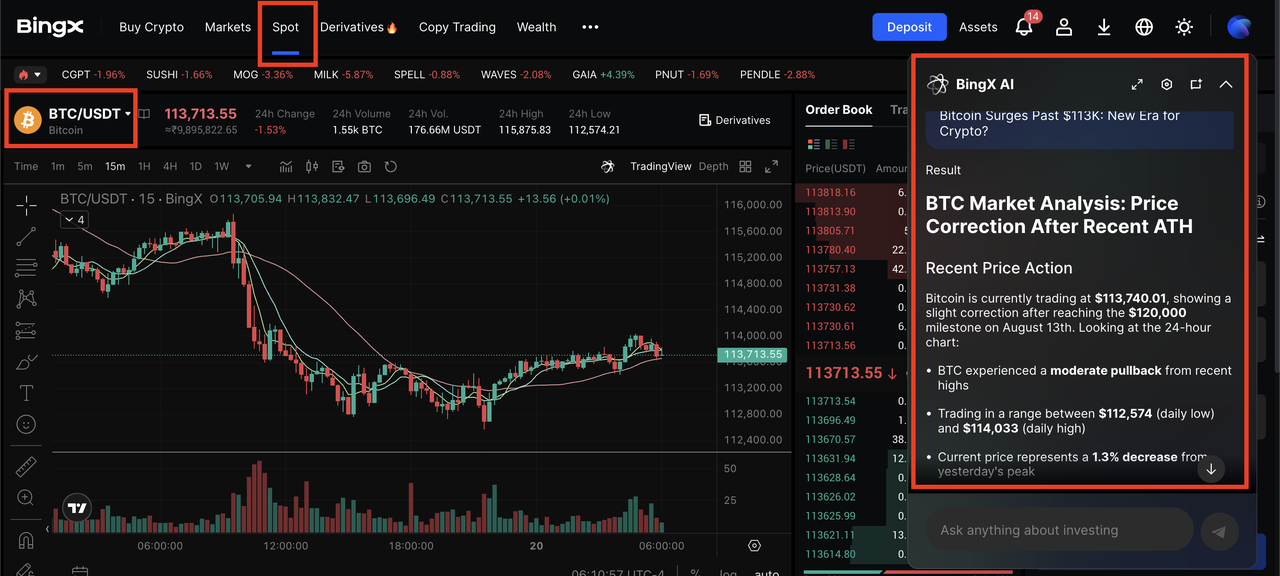Expand chart to fullscreen
Image resolution: width=1280 pixels, height=576 pixels.
771,167
